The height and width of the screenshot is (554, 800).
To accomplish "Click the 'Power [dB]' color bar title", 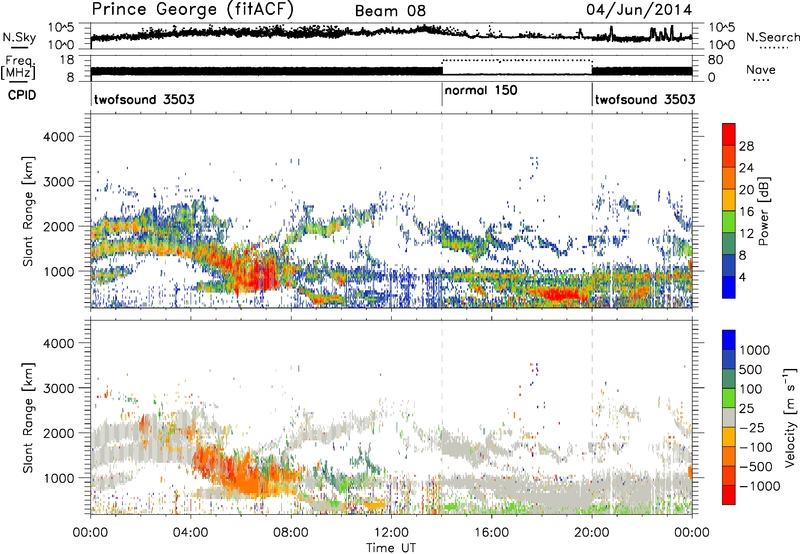I will tap(763, 211).
